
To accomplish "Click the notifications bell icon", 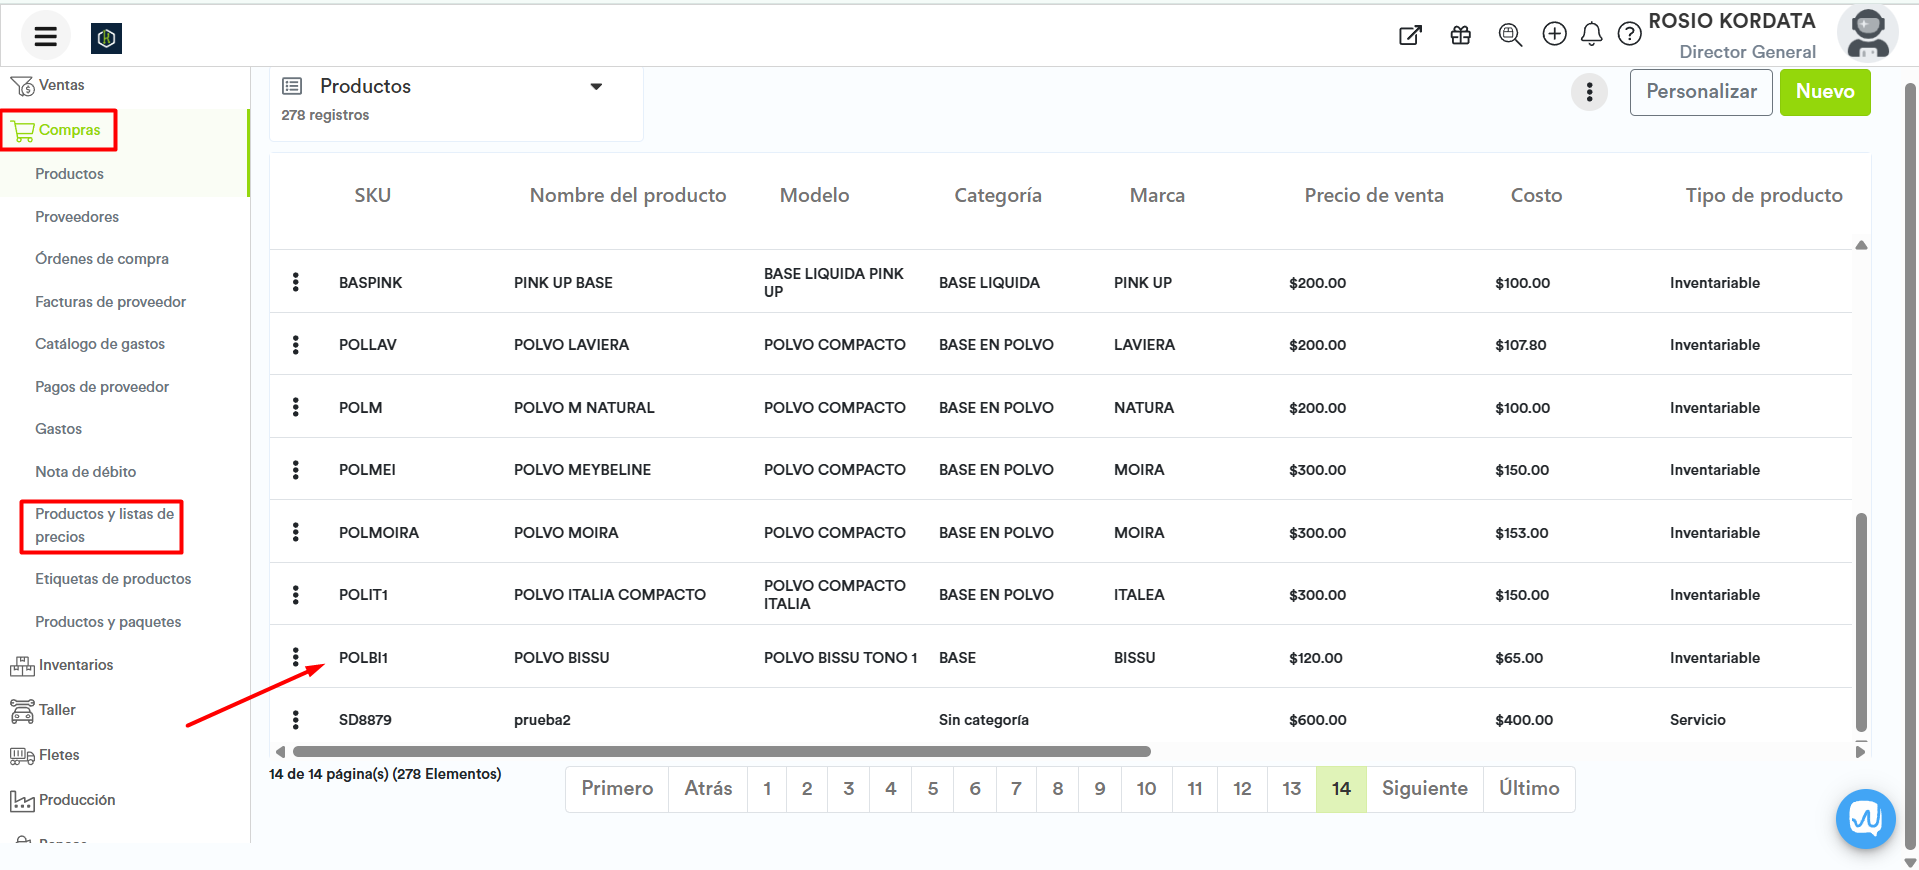I will (x=1591, y=35).
